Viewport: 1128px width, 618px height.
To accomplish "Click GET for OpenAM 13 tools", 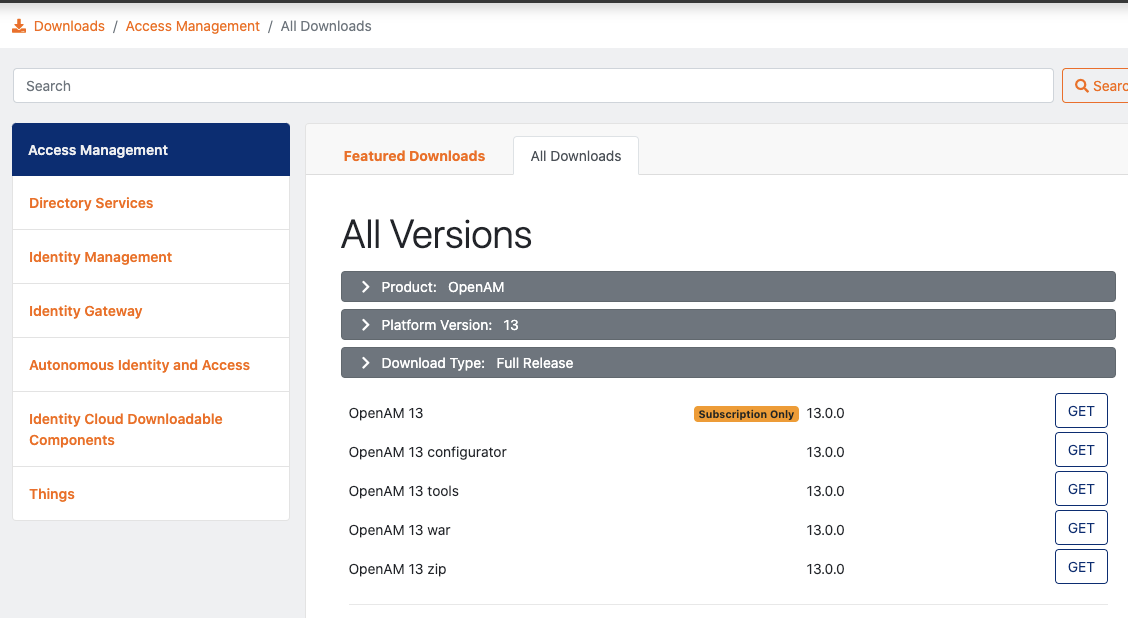I will (x=1081, y=489).
